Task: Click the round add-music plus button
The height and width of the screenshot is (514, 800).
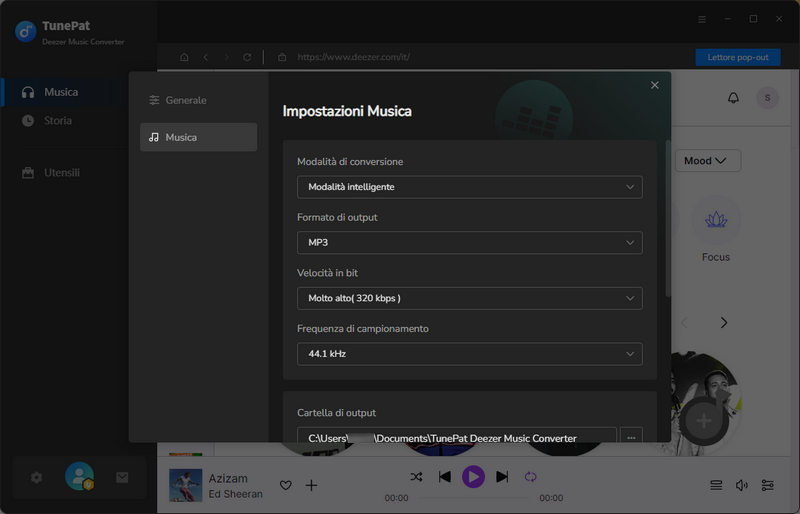Action: click(704, 421)
